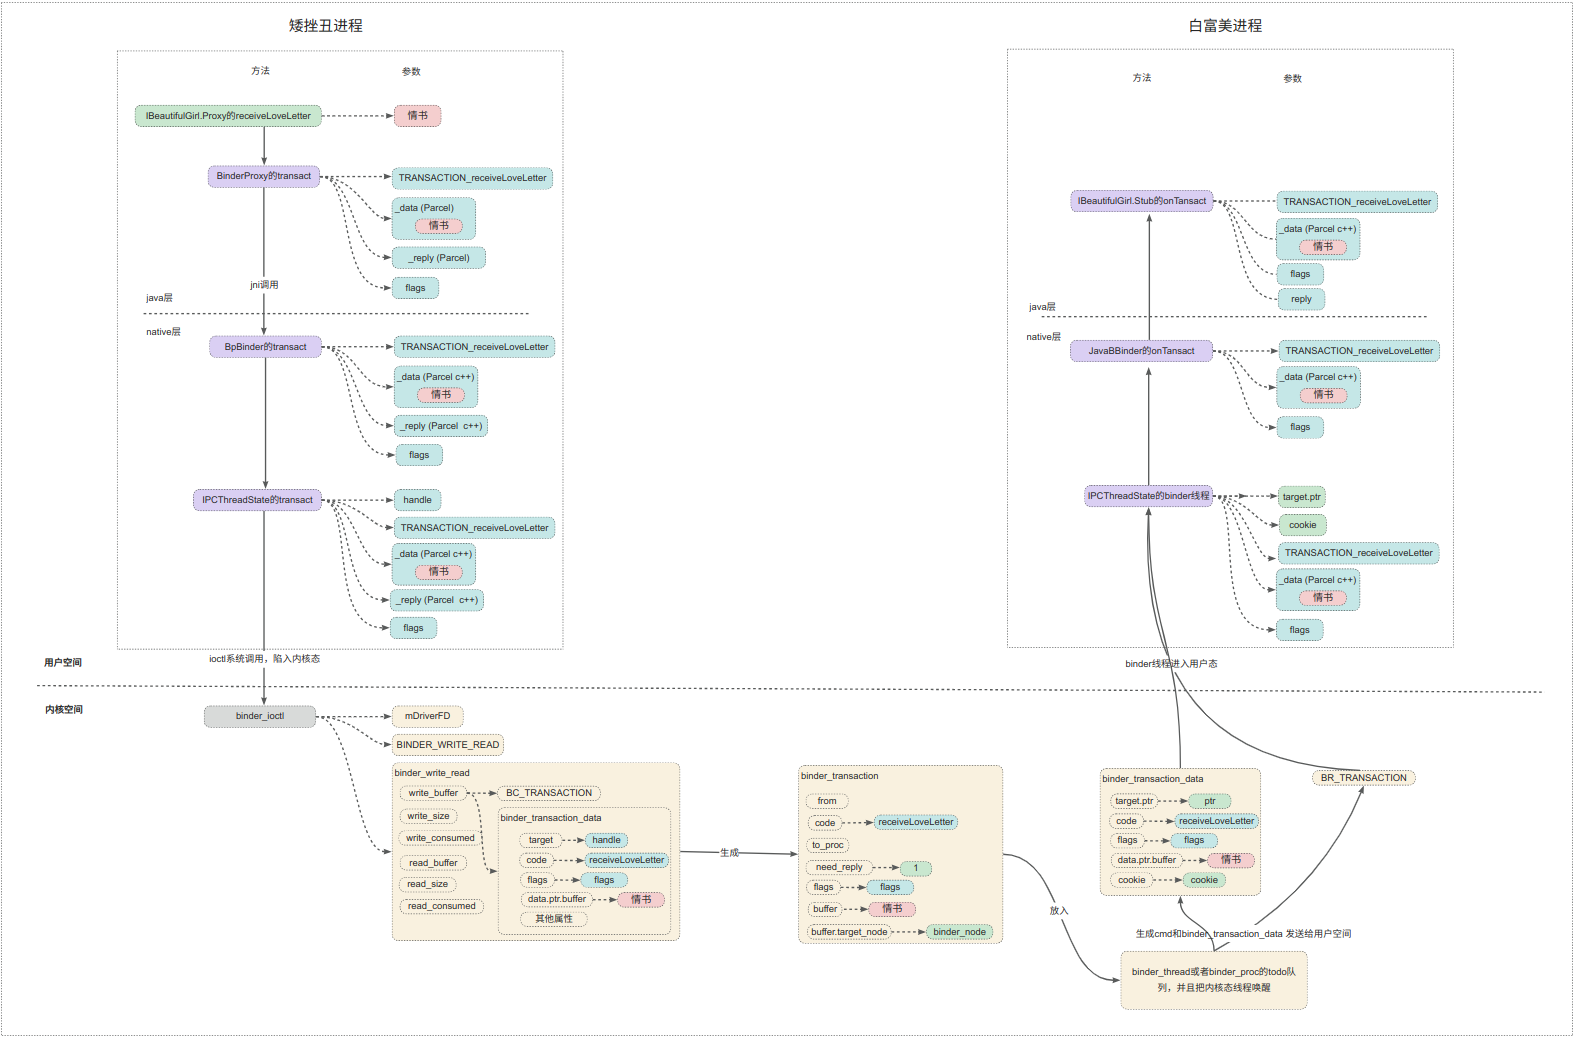
Task: Select the 白富美进程 title
Action: (1225, 26)
